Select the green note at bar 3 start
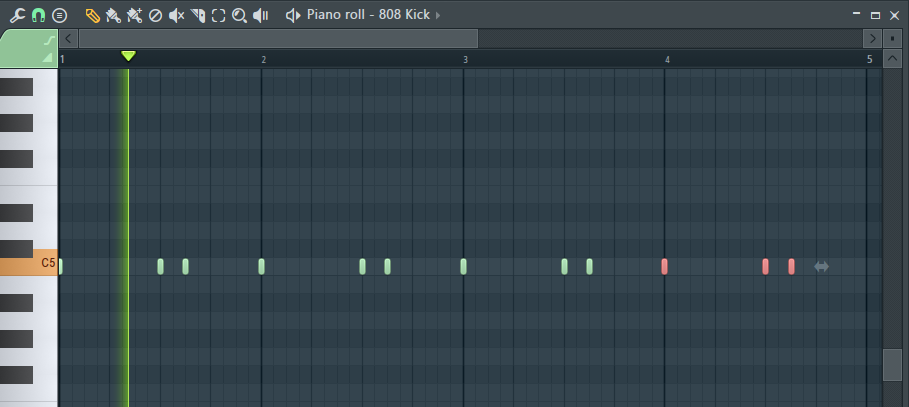Screen dimensions: 909x407 (x=463, y=267)
